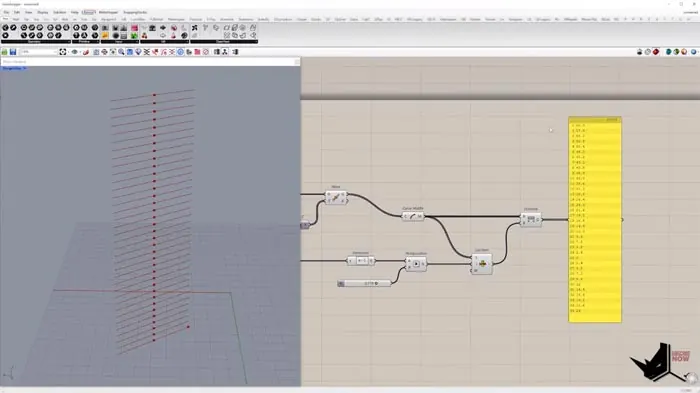Pick the pink Colour Swatch input icon
The height and width of the screenshot is (393, 700).
[134, 28]
